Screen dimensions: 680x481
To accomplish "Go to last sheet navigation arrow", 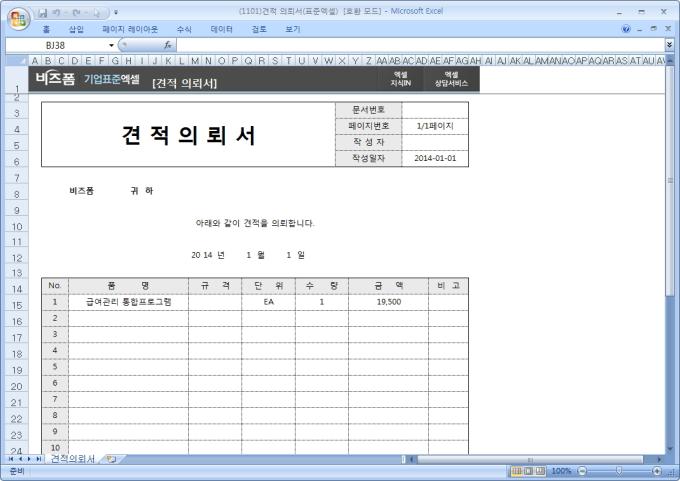I will tap(38, 459).
